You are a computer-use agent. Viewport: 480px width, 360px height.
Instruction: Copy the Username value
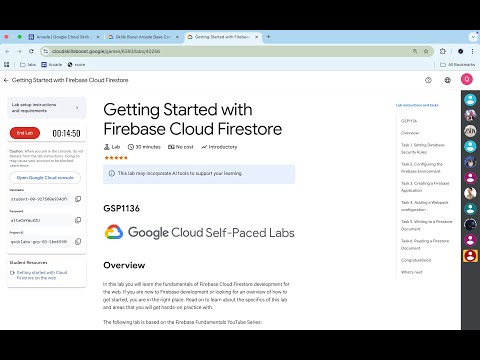tap(78, 199)
